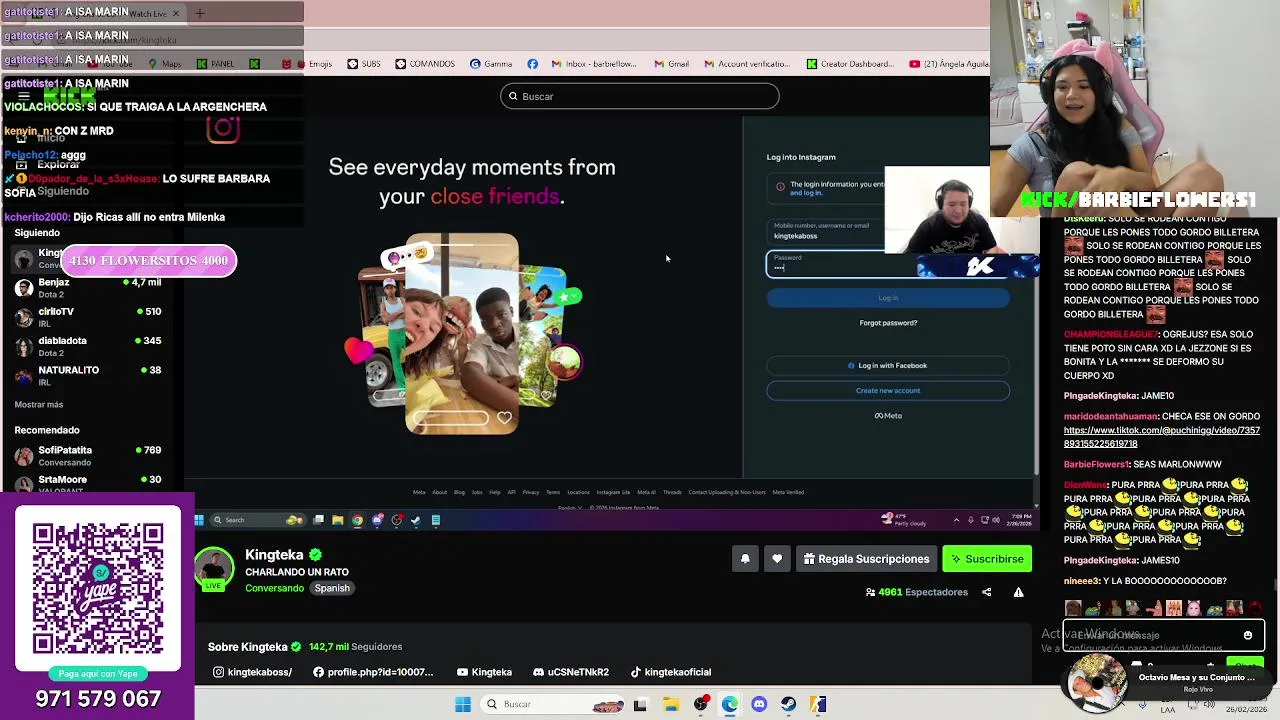Open the Gamma bookmark
Viewport: 1280px width, 720px height.
(x=491, y=64)
